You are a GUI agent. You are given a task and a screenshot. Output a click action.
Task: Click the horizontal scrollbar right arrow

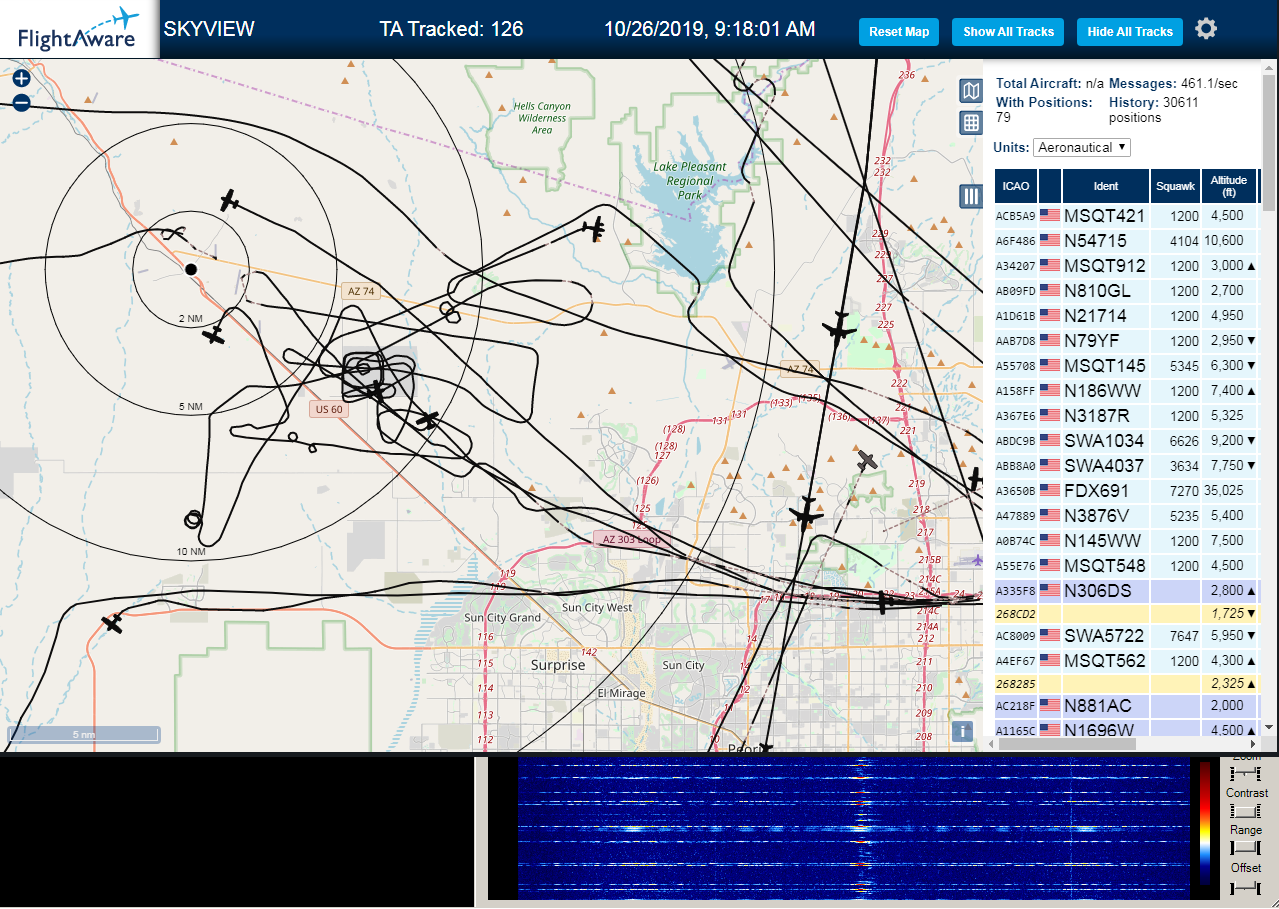click(1254, 744)
